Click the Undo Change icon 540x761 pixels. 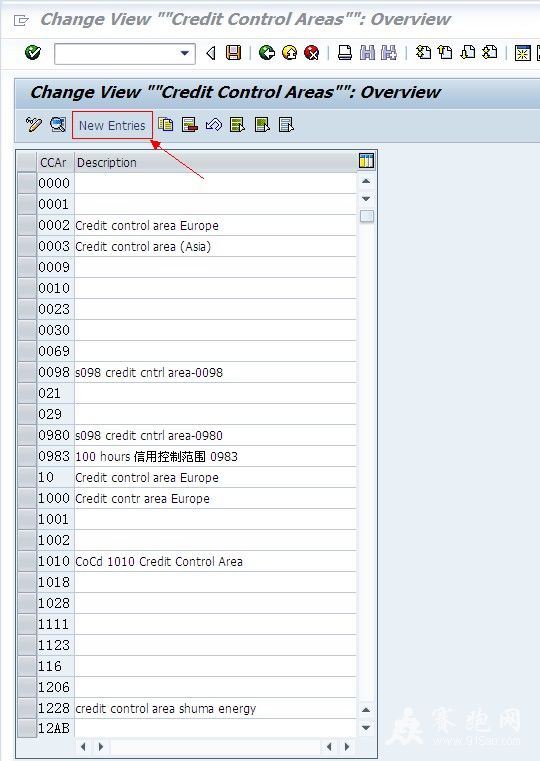coord(213,125)
